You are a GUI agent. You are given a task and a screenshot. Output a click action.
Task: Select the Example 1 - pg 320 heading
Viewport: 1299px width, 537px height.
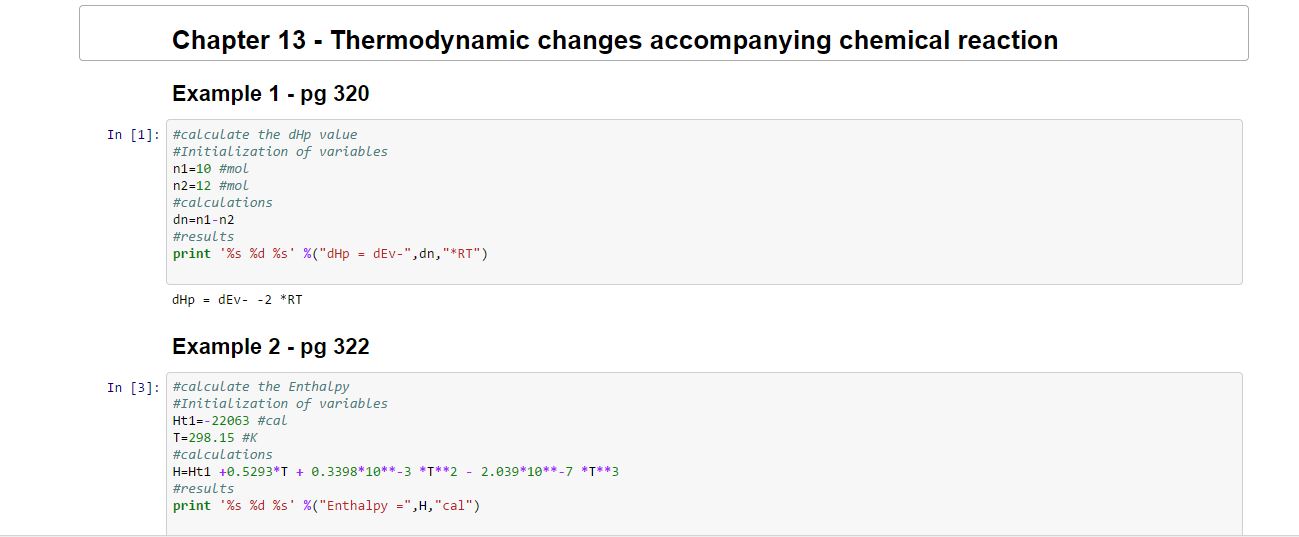[270, 94]
